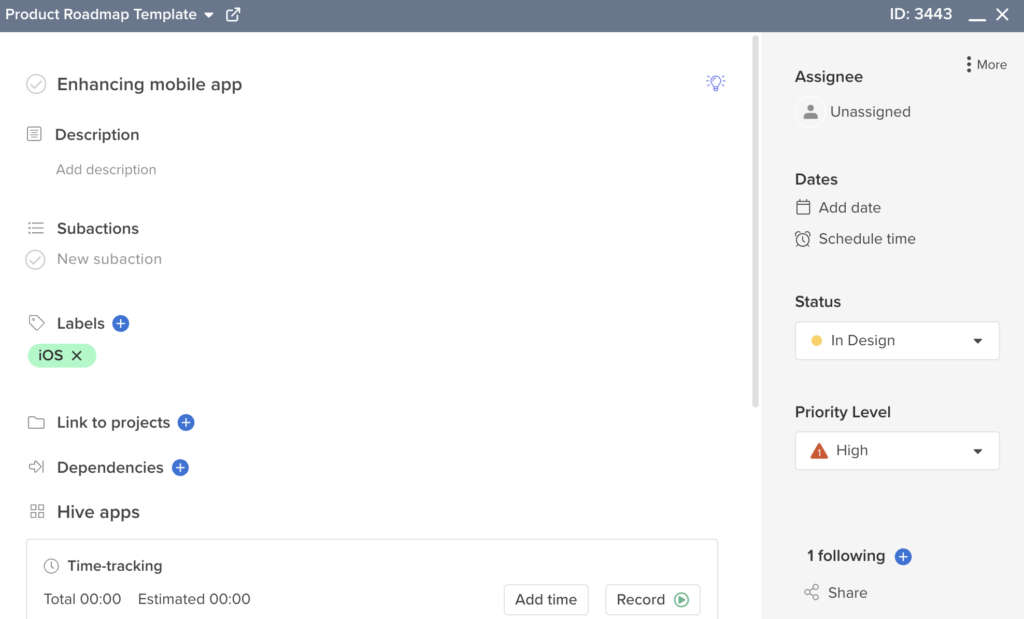Click the Add date calendar icon
Screen dimensions: 1024x619
coord(803,207)
